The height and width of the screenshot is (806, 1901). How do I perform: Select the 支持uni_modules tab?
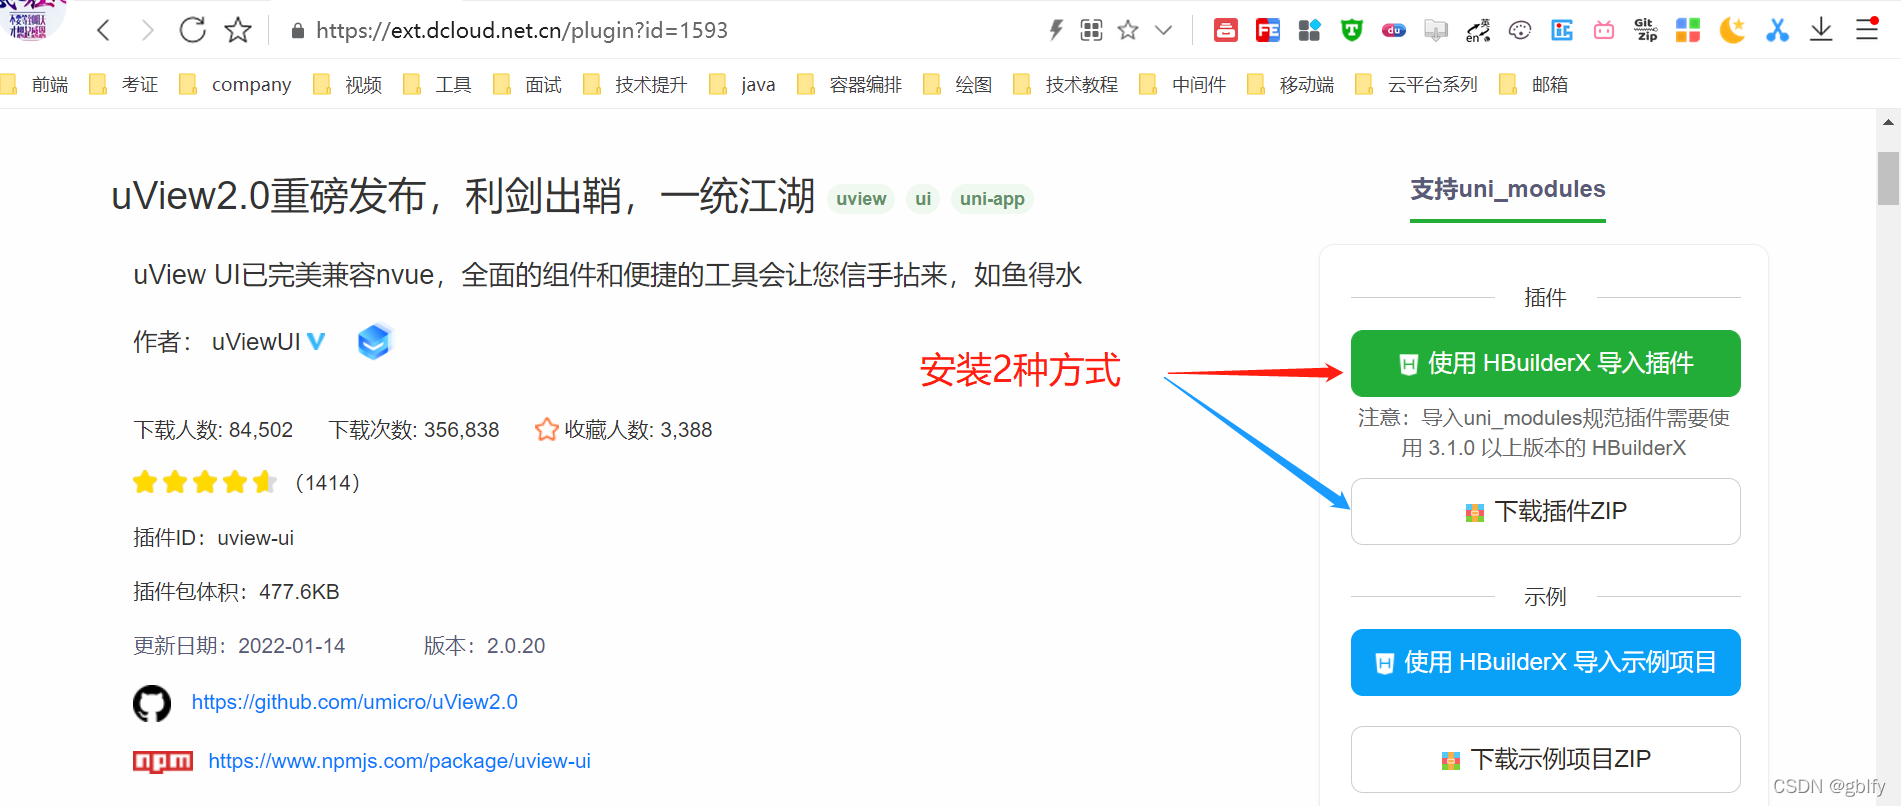(1507, 190)
